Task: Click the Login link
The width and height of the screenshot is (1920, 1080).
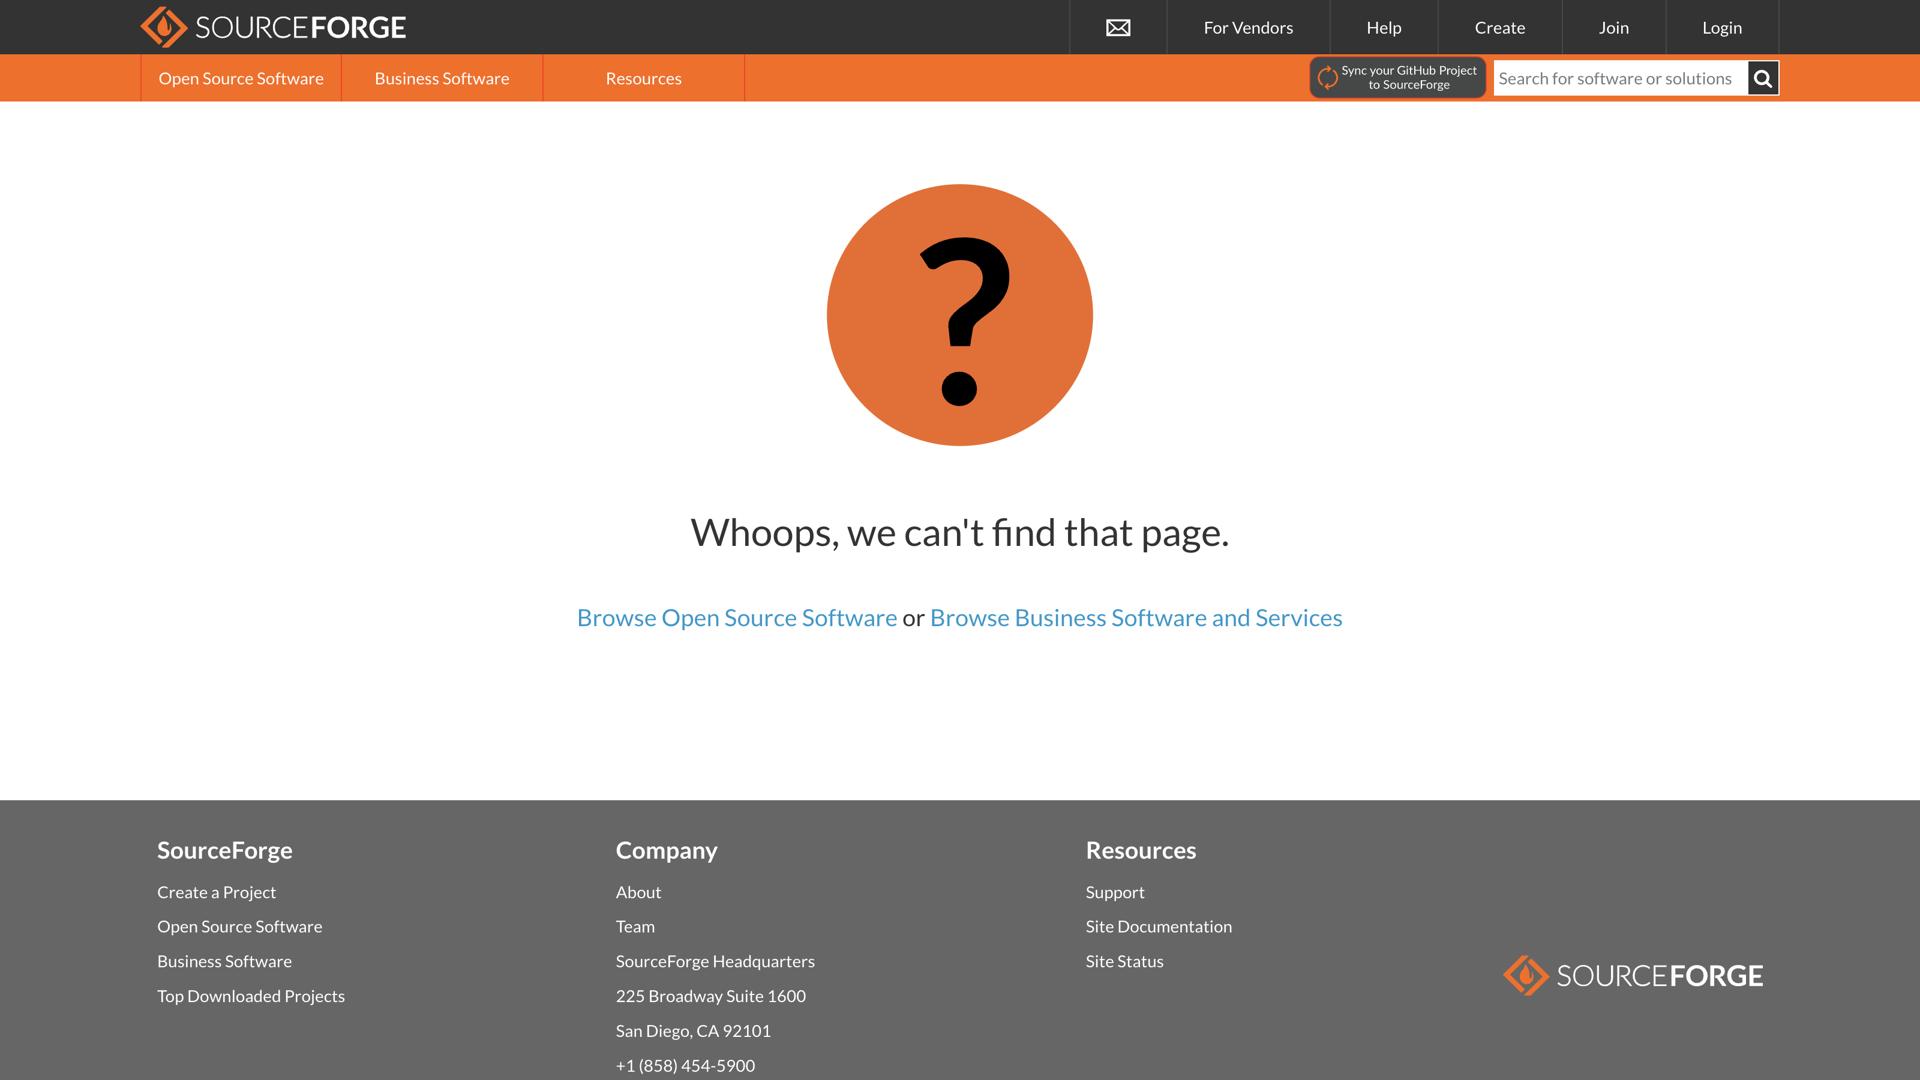Action: tap(1721, 27)
